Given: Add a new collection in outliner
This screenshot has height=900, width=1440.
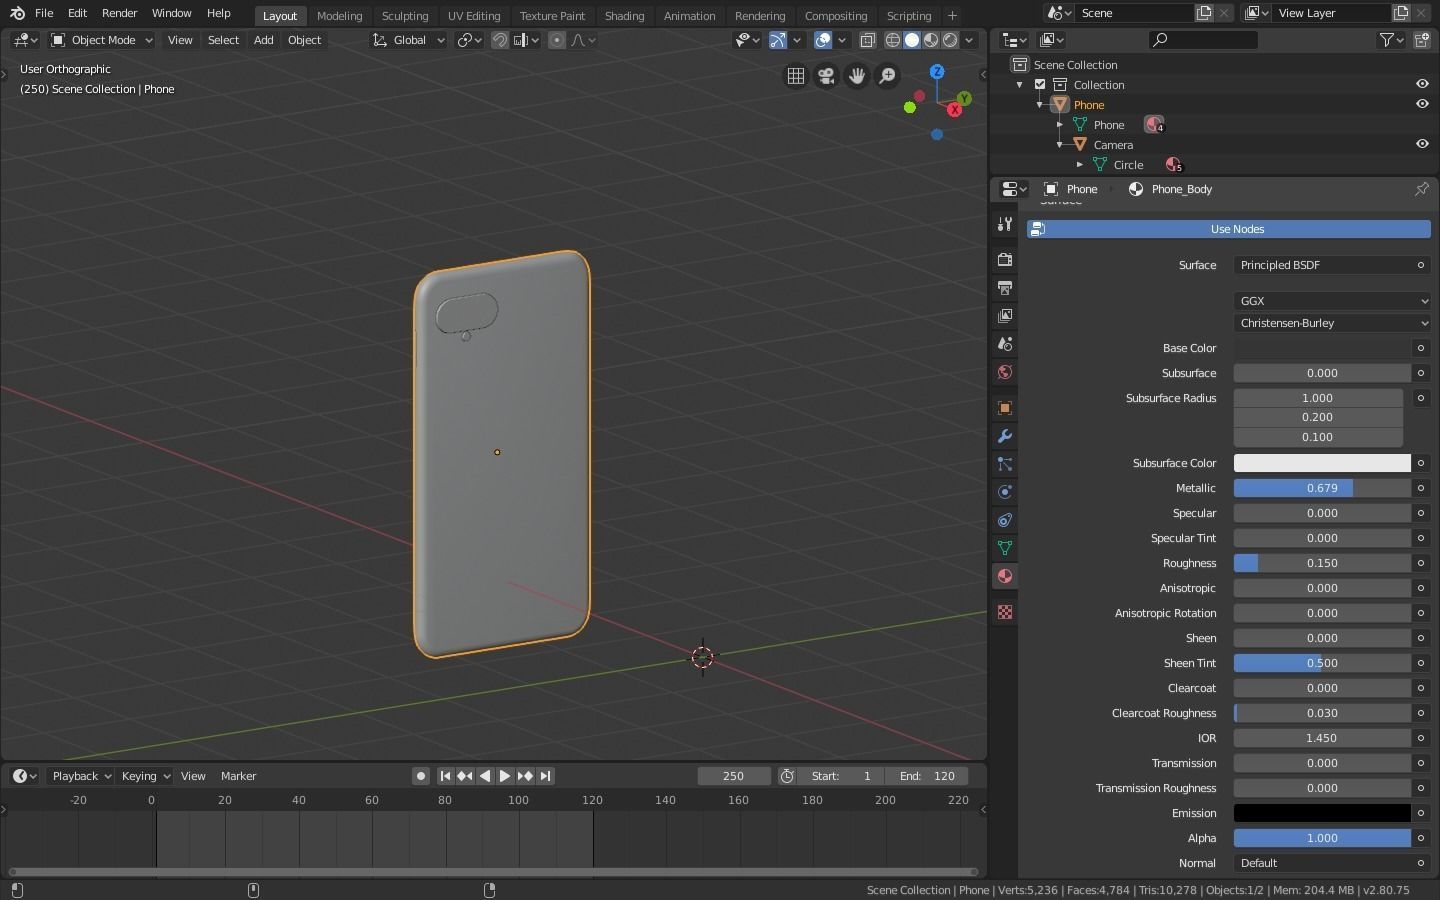Looking at the screenshot, I should (1420, 40).
